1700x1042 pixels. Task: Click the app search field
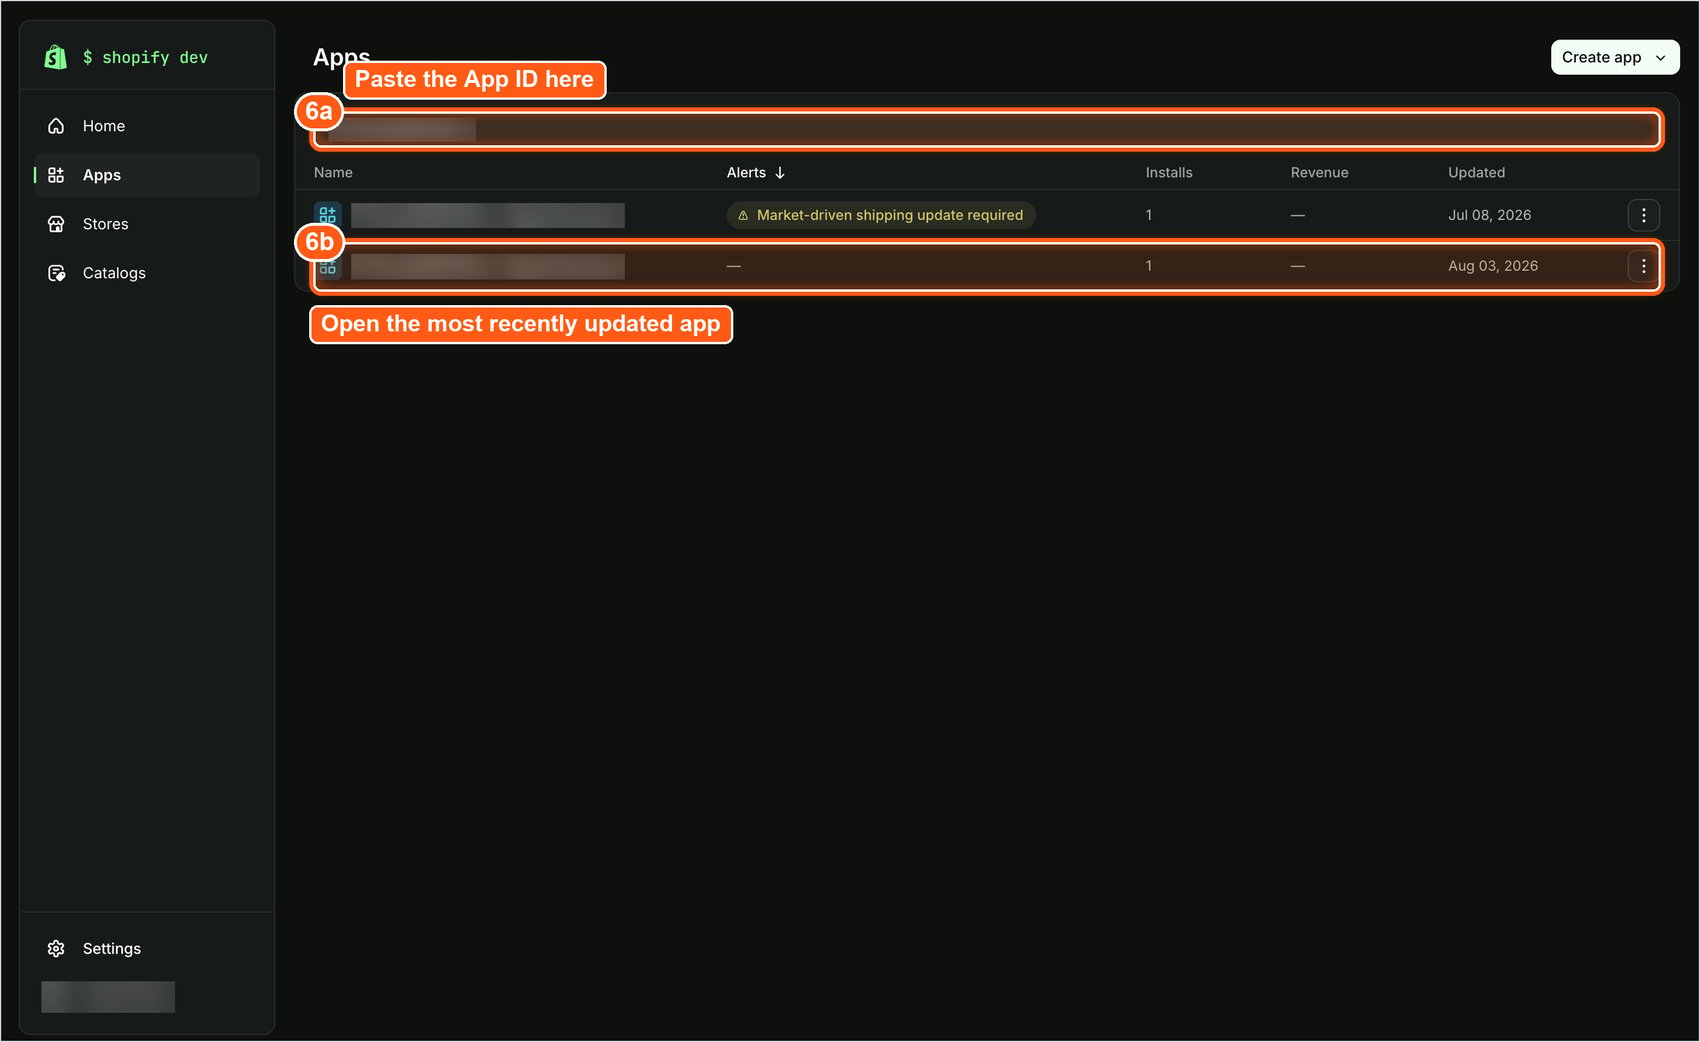click(986, 129)
